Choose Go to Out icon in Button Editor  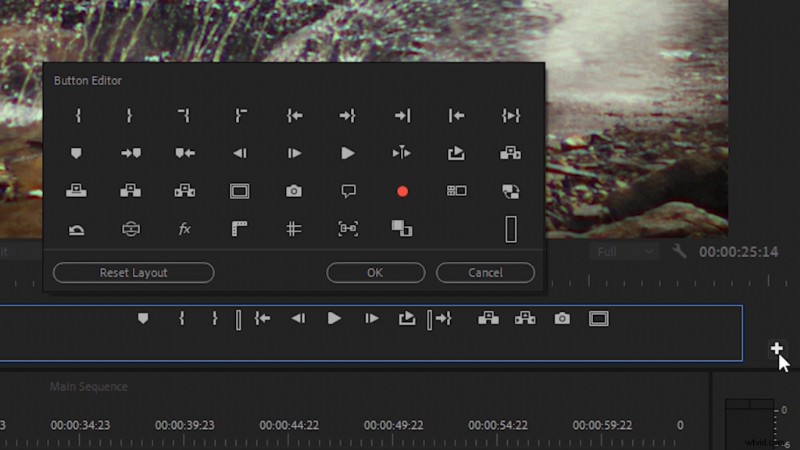coord(348,116)
